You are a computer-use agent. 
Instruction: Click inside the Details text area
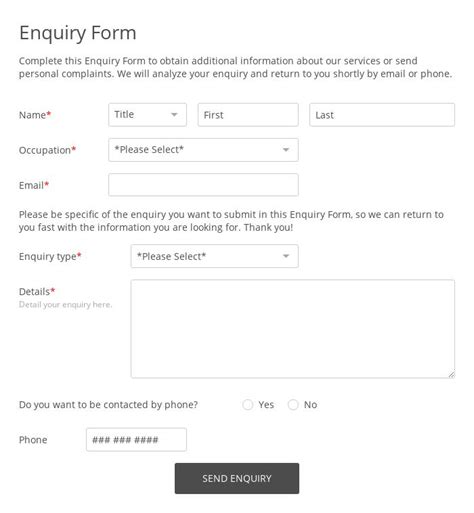coord(293,329)
